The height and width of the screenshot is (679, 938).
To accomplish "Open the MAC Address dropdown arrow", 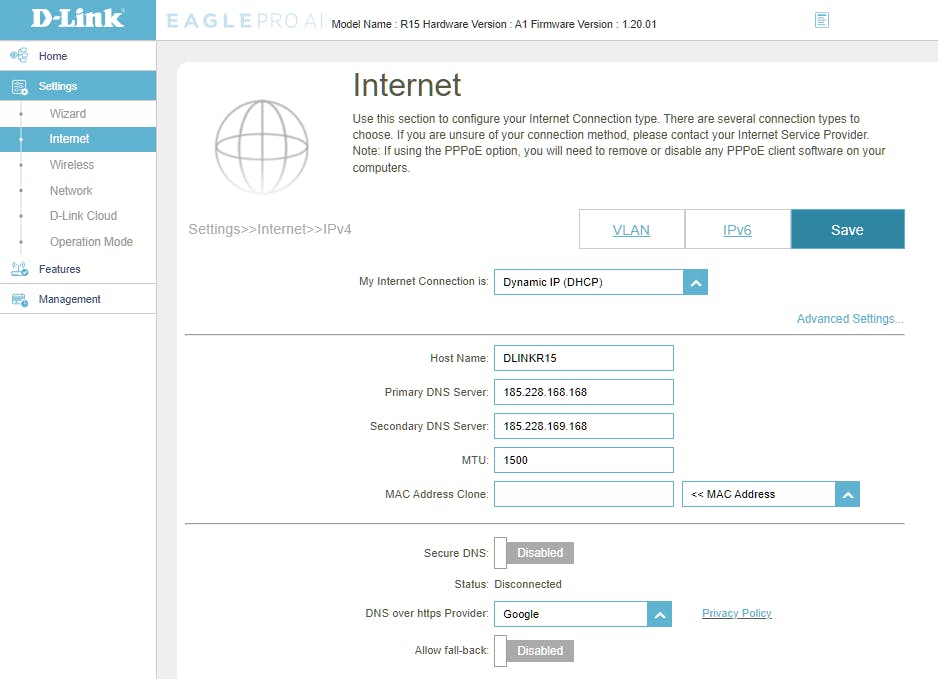I will point(847,495).
